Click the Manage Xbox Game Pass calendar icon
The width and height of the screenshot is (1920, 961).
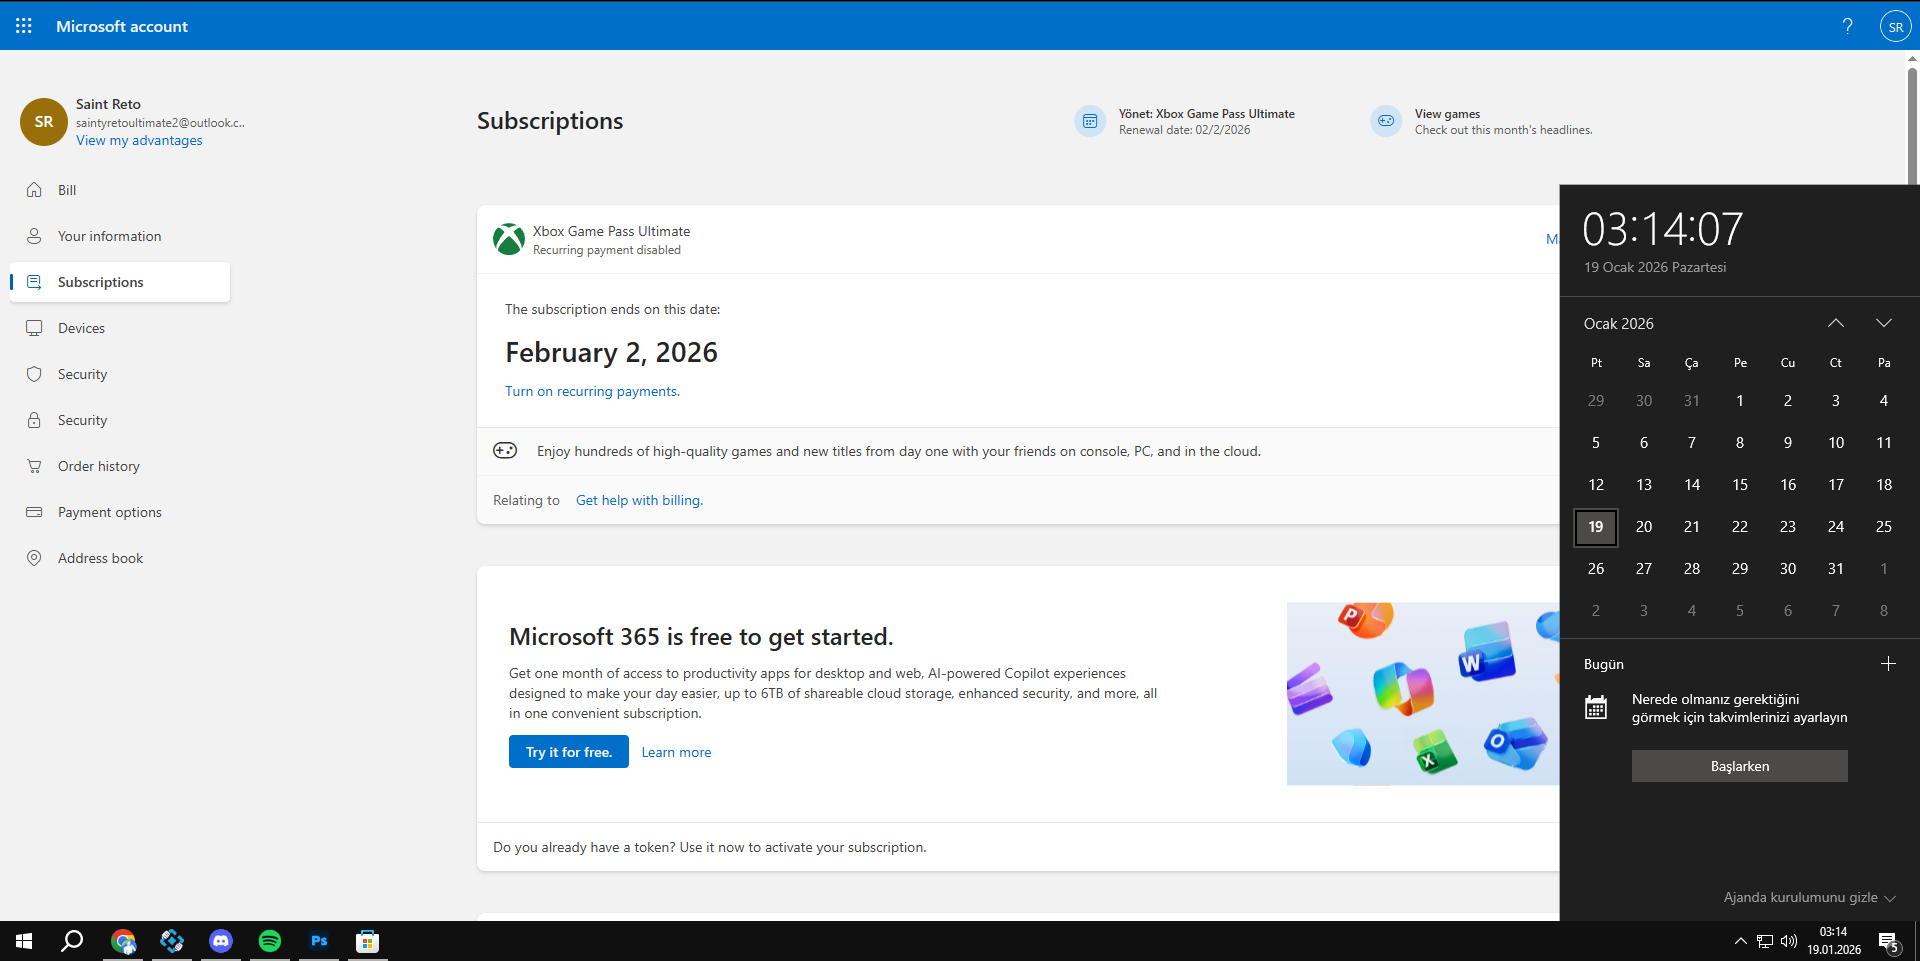pyautogui.click(x=1090, y=121)
